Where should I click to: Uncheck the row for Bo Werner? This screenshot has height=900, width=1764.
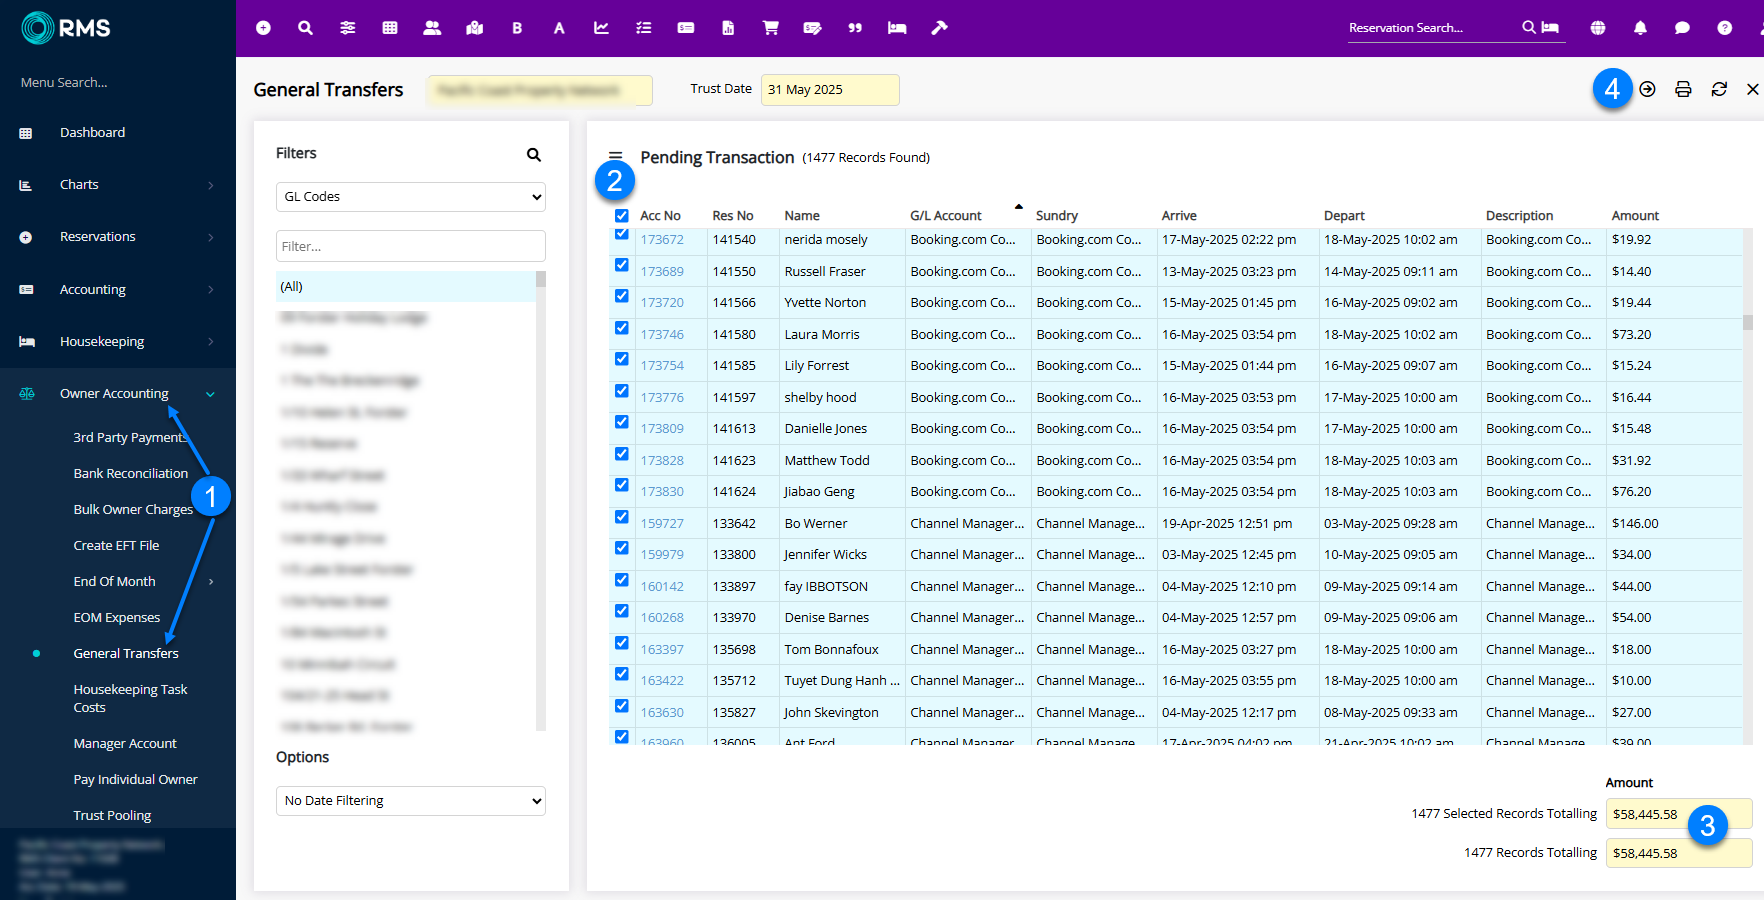point(622,517)
